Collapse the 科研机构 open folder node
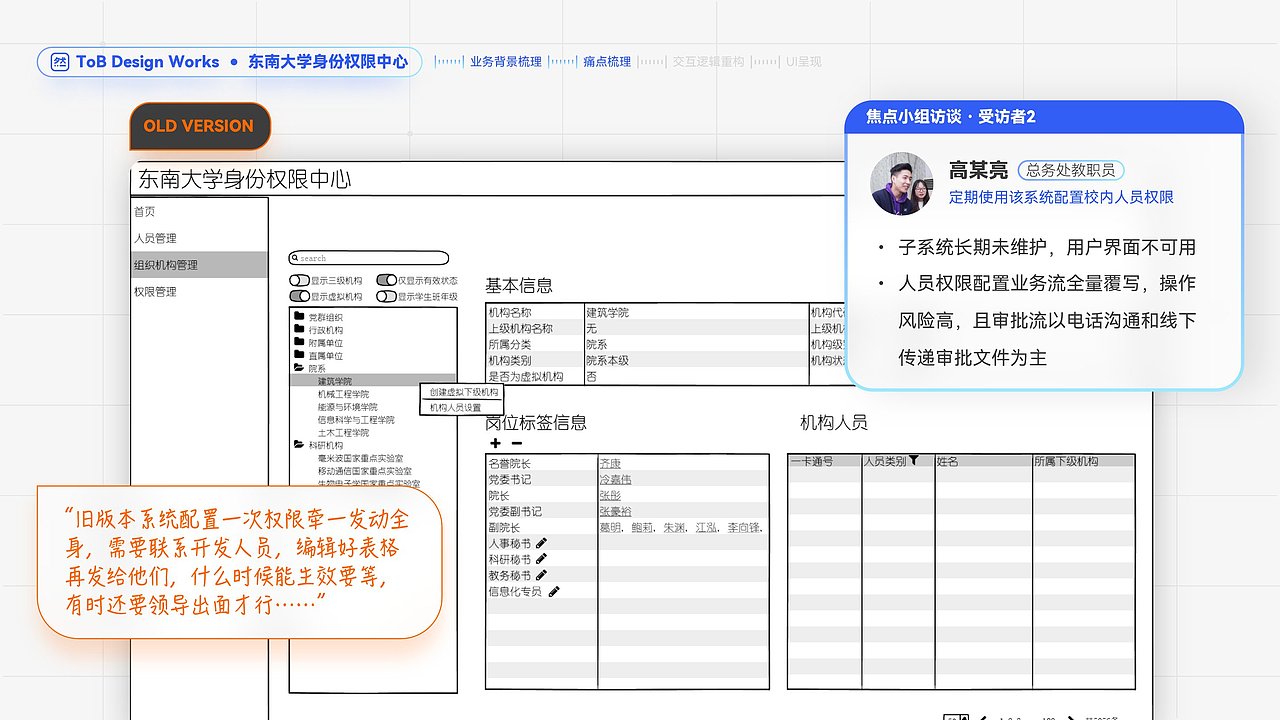 click(299, 445)
